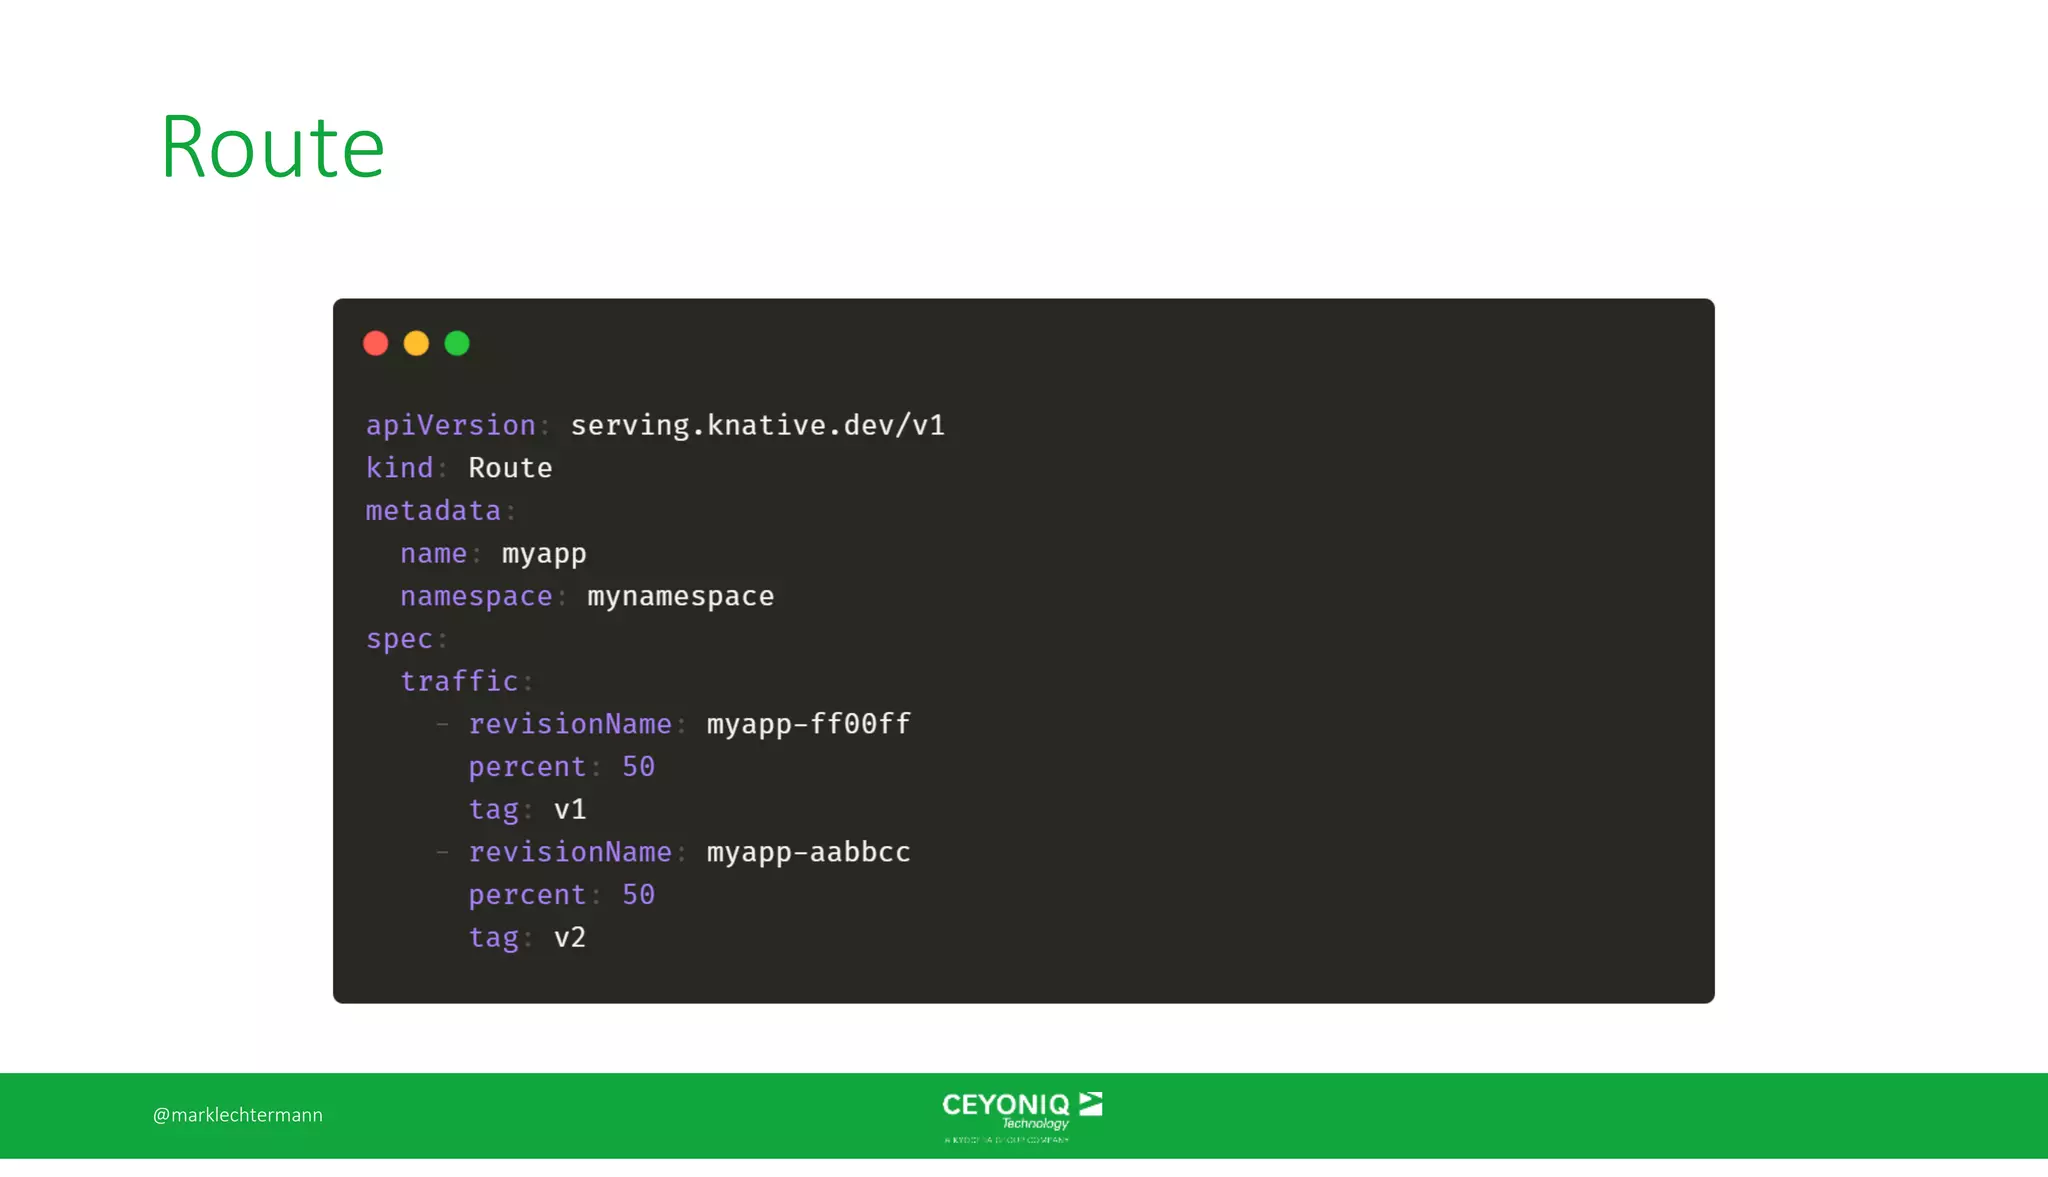Viewport: 2048px width, 1177px height.
Task: Click the mynamespace value
Action: click(x=680, y=597)
